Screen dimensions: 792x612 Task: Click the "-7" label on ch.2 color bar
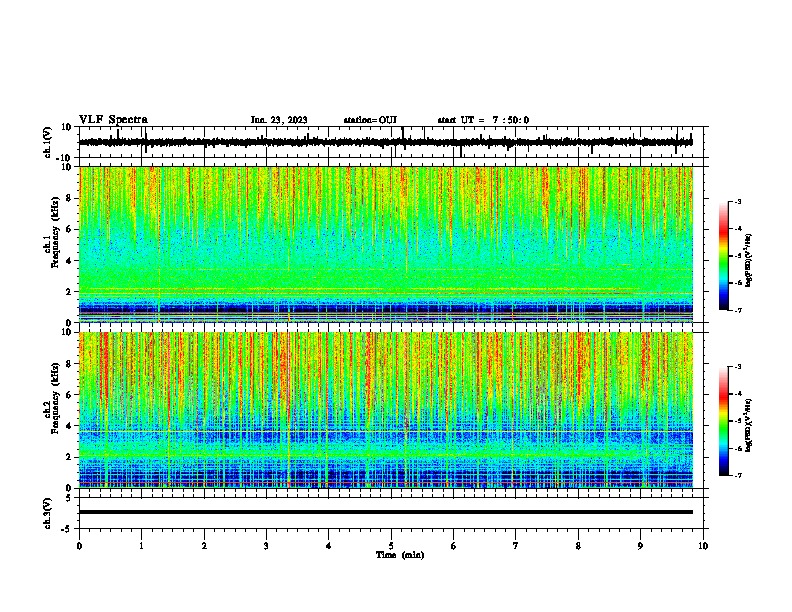737,475
